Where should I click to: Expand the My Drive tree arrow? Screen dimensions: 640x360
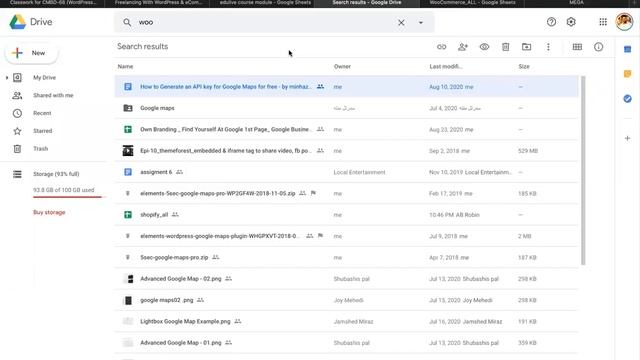click(x=7, y=78)
